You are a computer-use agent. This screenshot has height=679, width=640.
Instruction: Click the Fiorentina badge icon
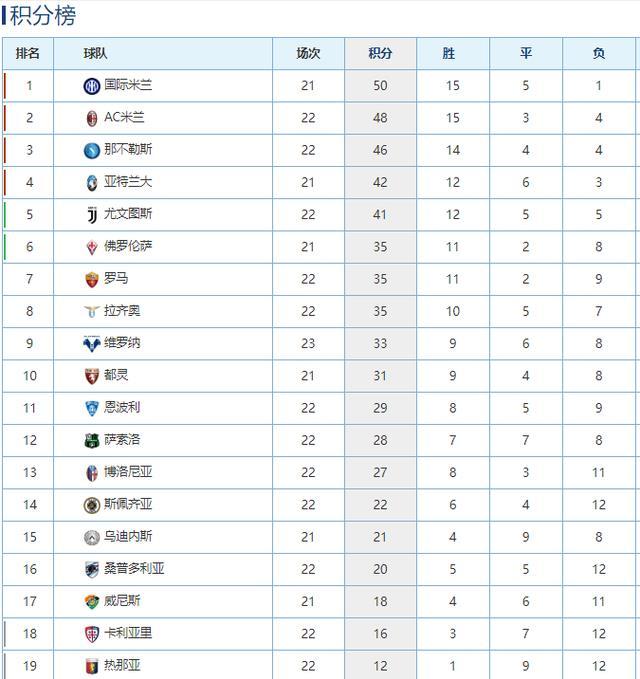(x=91, y=247)
